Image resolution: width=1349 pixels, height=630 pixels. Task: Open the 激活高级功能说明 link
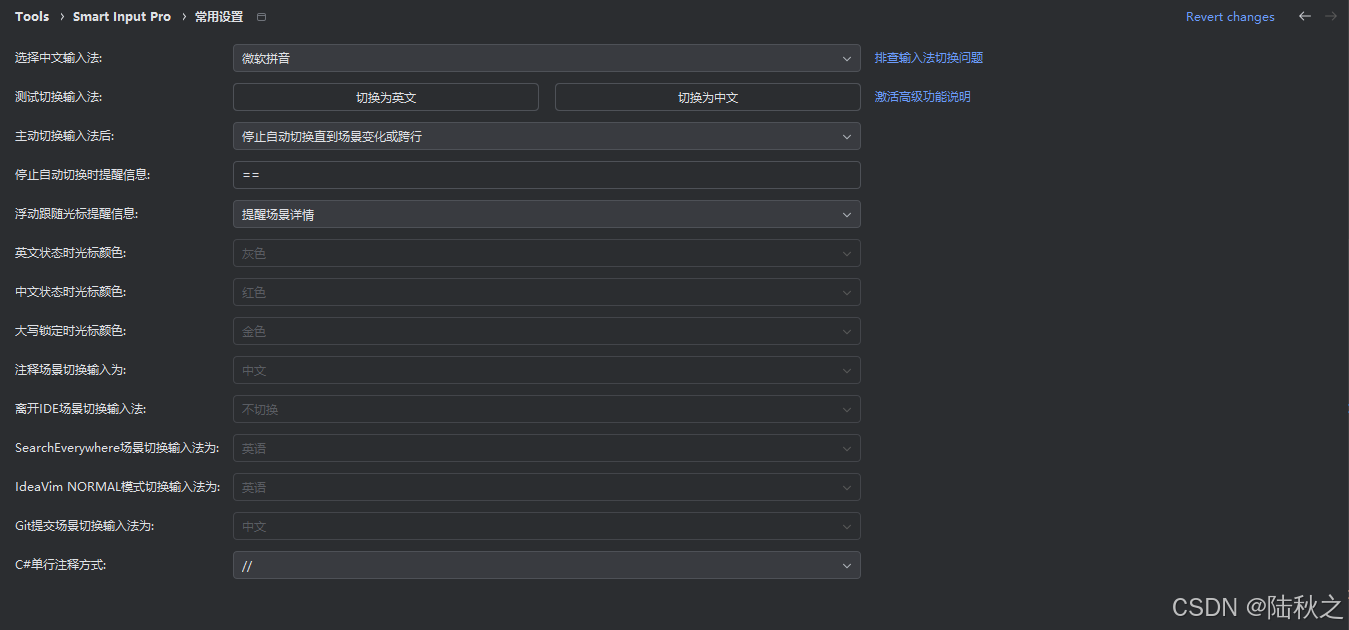click(923, 97)
